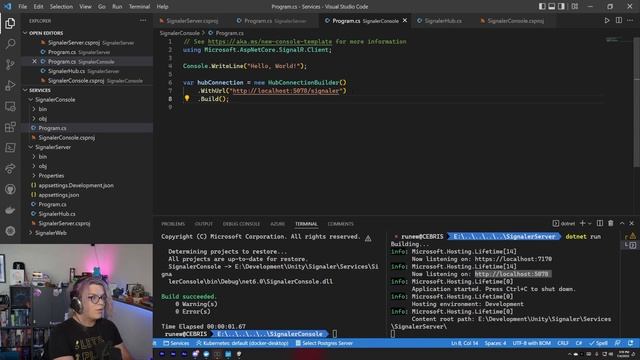
Task: Click Ln 8, Col 14 status entry
Action: (x=464, y=343)
